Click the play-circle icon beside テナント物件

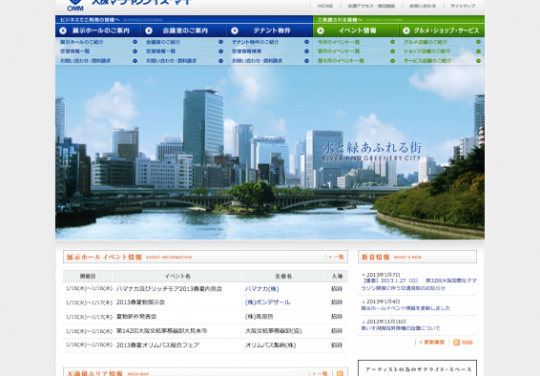pos(235,31)
